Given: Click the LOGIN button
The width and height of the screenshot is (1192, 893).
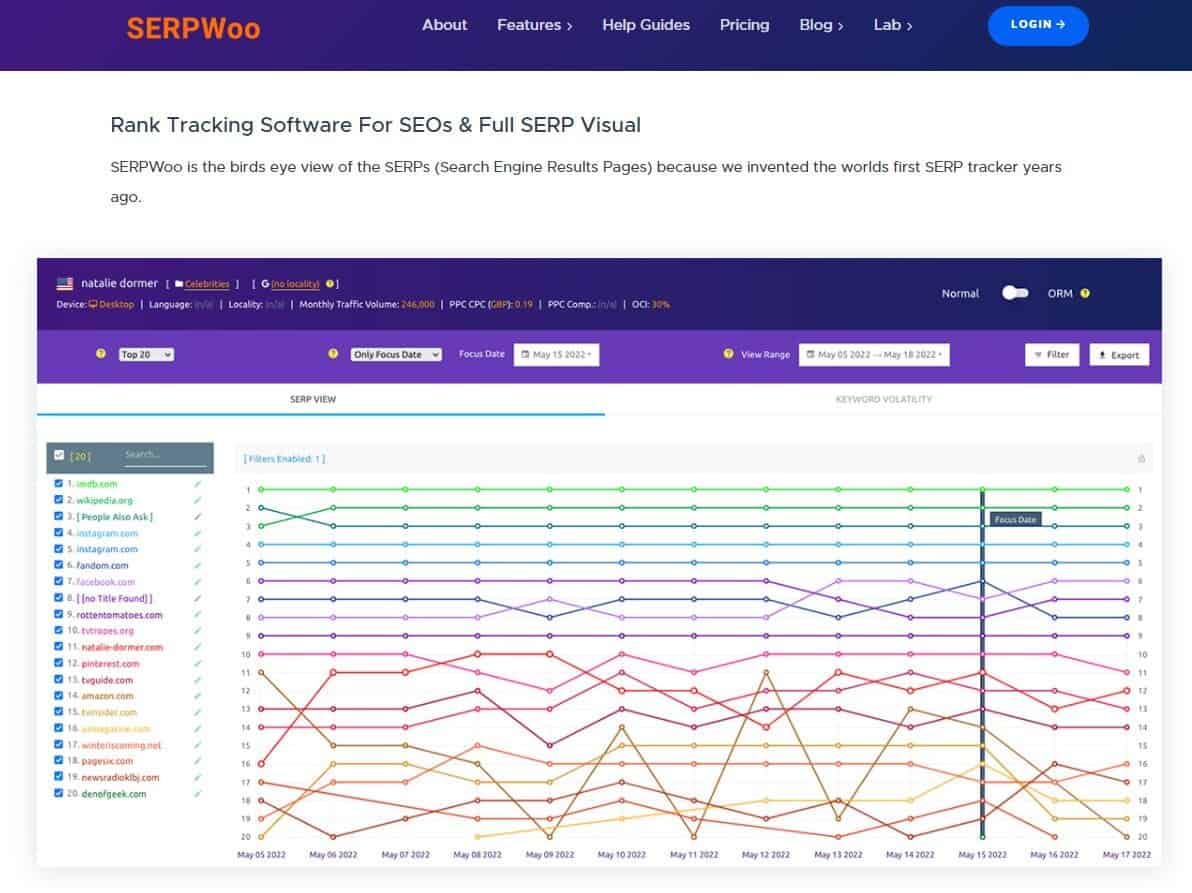Looking at the screenshot, I should [1038, 25].
